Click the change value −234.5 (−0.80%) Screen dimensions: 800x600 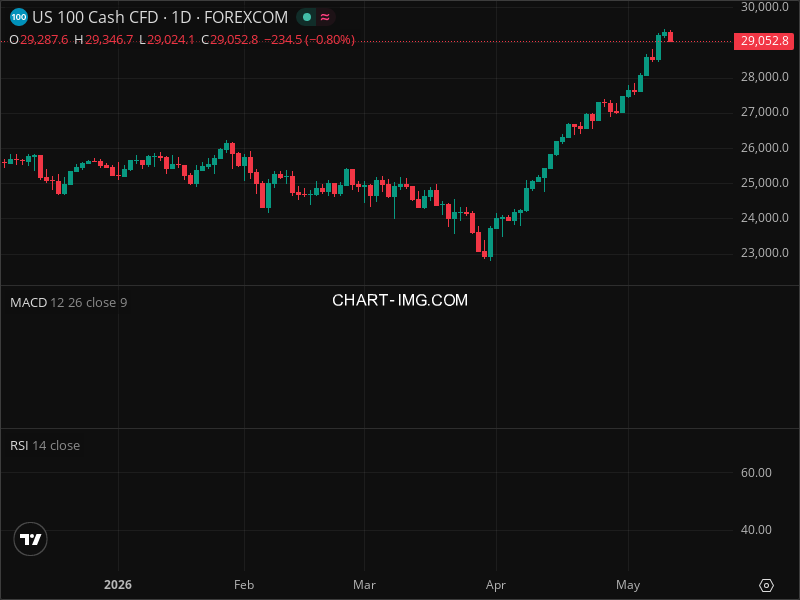point(309,40)
